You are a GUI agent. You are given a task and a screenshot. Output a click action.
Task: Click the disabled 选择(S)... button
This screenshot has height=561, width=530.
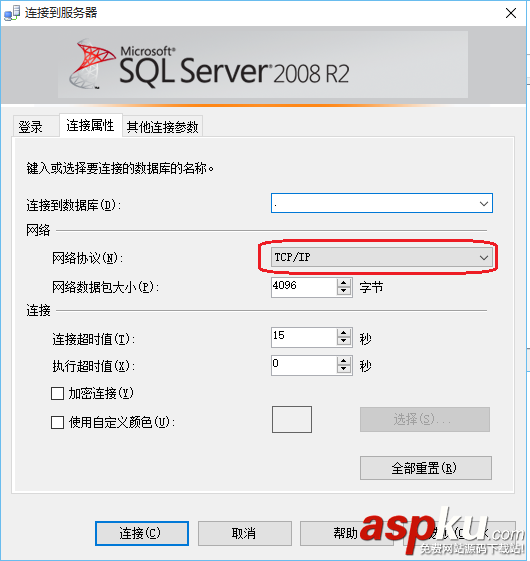point(425,419)
